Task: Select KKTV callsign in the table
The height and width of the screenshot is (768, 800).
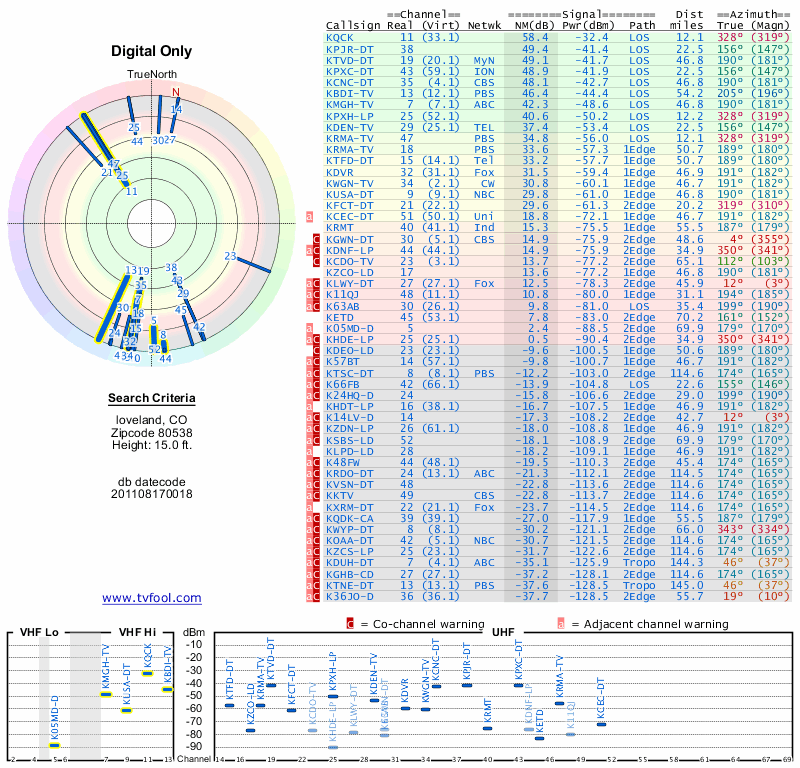Action: click(340, 496)
